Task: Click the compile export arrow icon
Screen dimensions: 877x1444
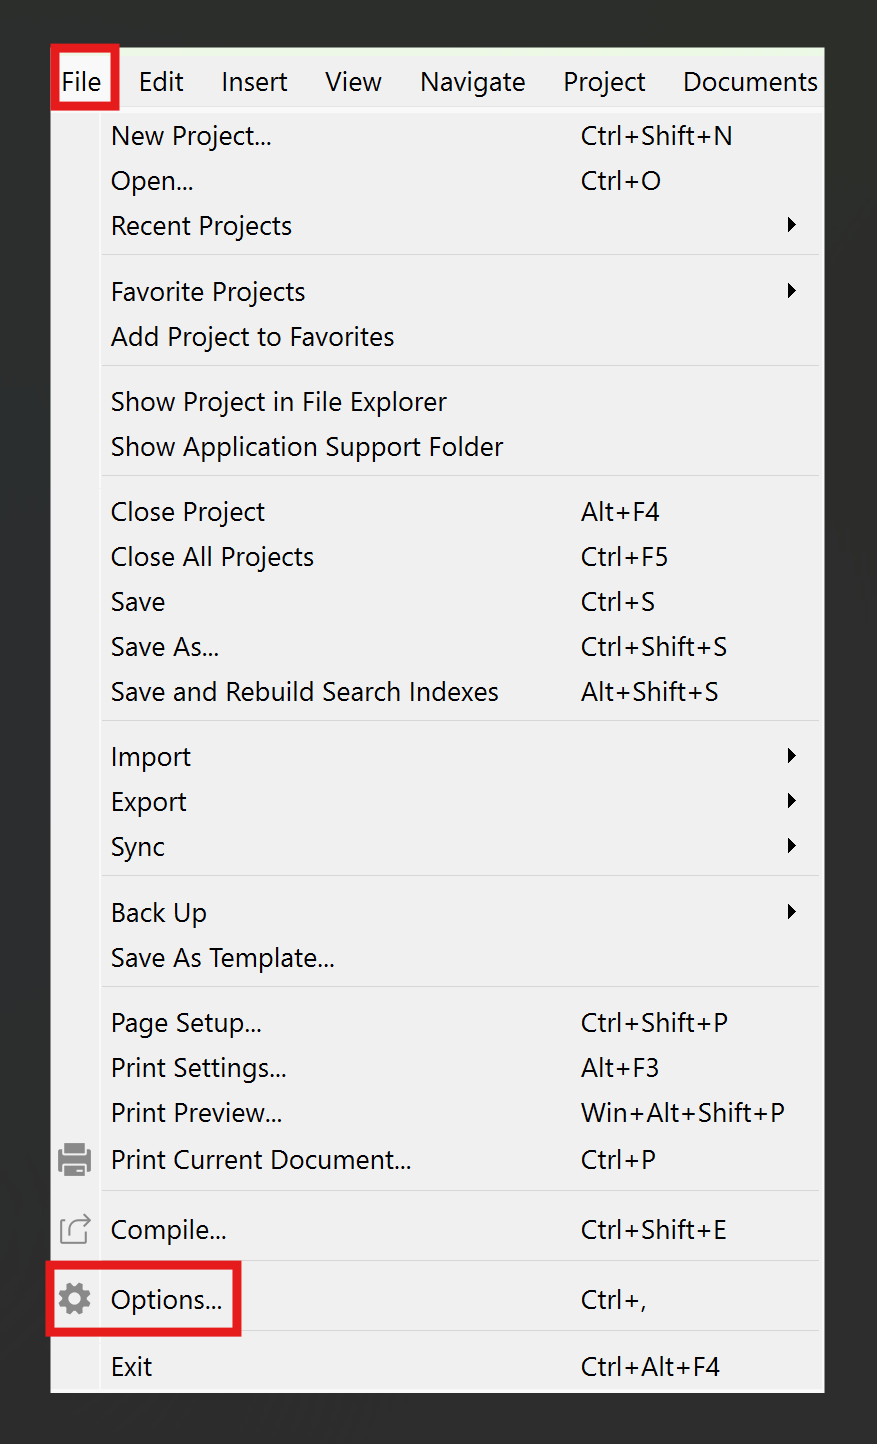Action: (x=75, y=1229)
